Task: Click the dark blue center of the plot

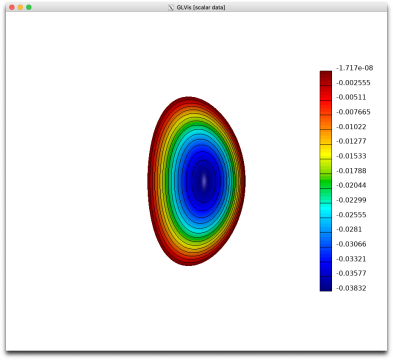Action: 203,181
